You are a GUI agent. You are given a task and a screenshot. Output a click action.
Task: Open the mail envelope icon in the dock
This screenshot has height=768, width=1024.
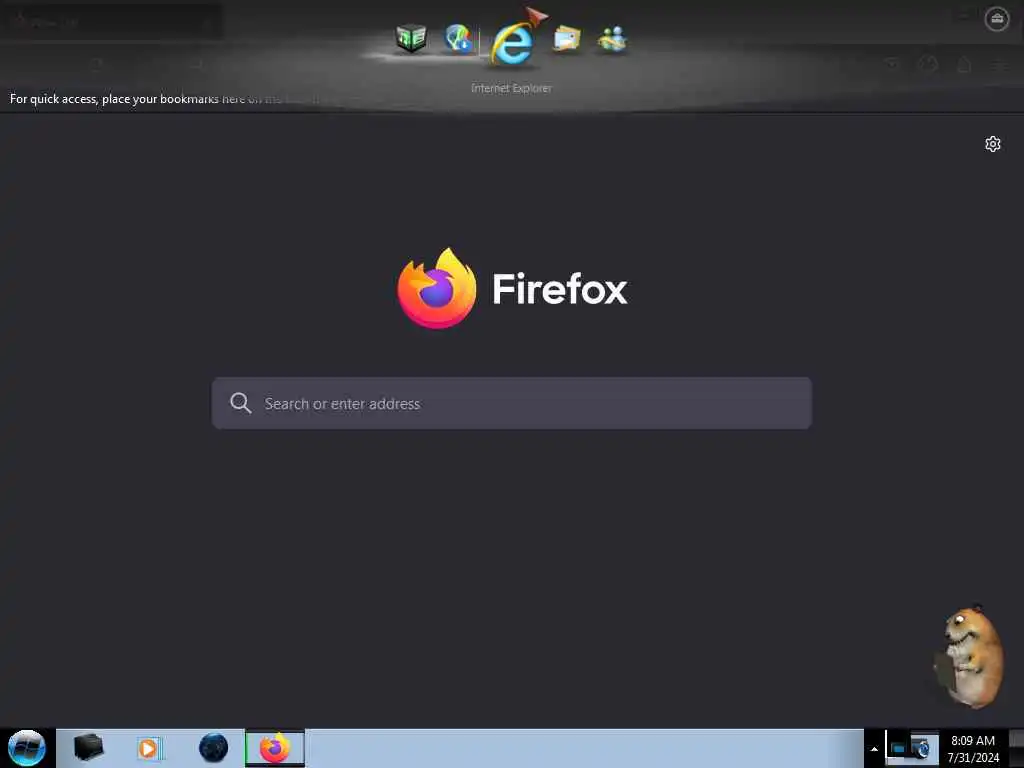[566, 39]
